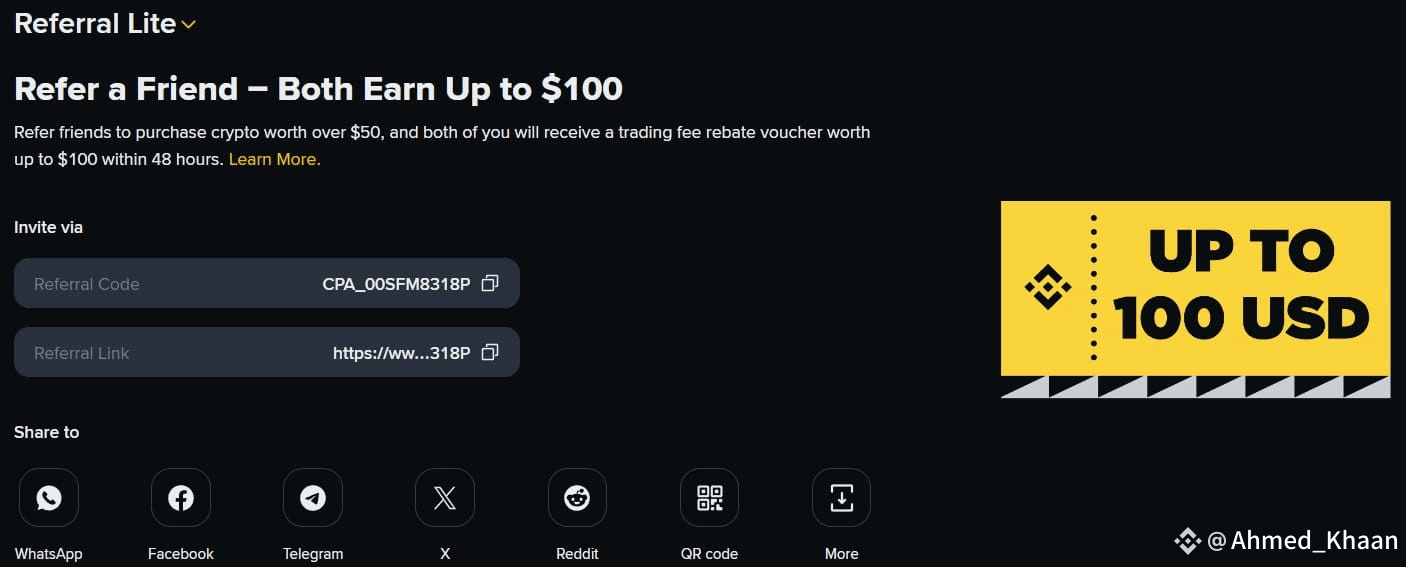Image resolution: width=1406 pixels, height=567 pixels.
Task: Open the Up to 100 USD voucher banner
Action: point(1195,300)
